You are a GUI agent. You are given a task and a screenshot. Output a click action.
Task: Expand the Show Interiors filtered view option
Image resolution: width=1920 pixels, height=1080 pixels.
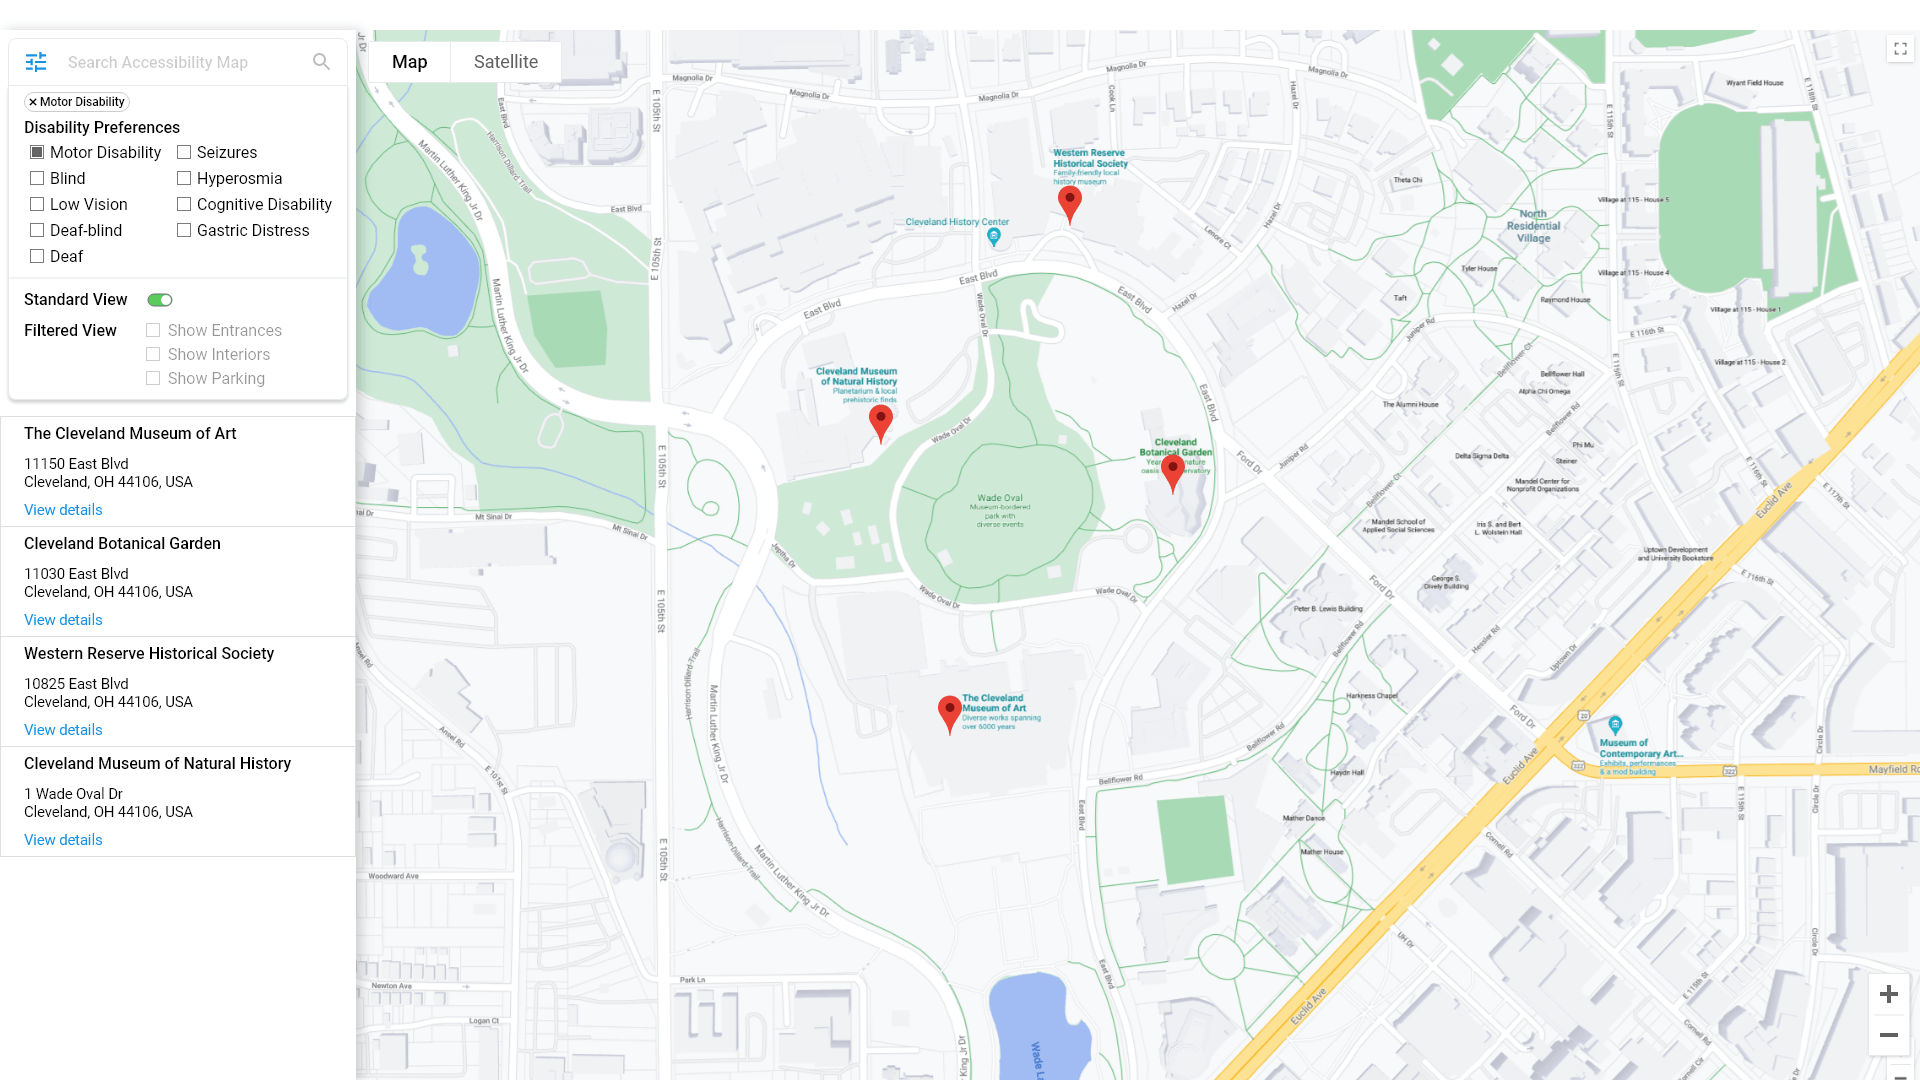pyautogui.click(x=153, y=353)
